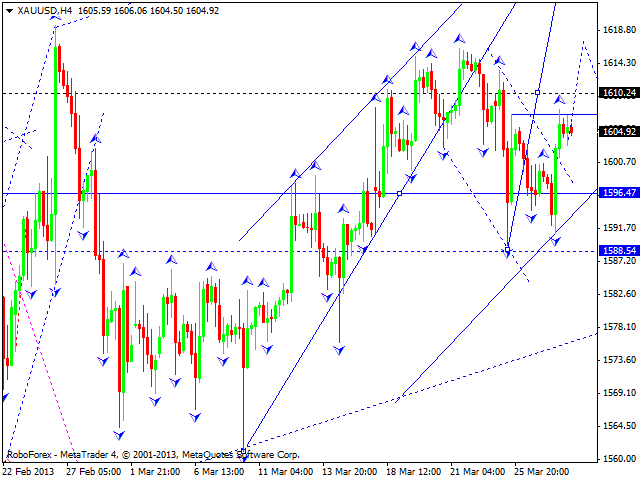
Task: Click the 1578.10 price scale value
Action: click(x=619, y=327)
